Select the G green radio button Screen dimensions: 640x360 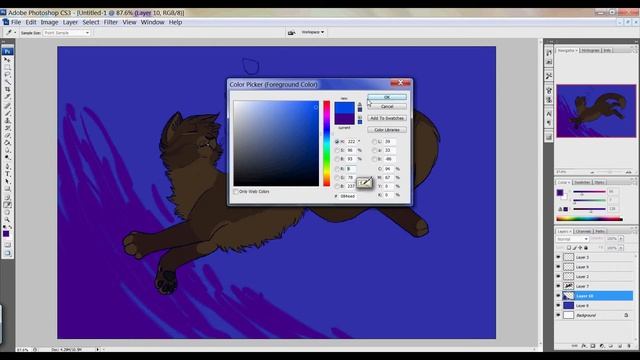pyautogui.click(x=337, y=178)
